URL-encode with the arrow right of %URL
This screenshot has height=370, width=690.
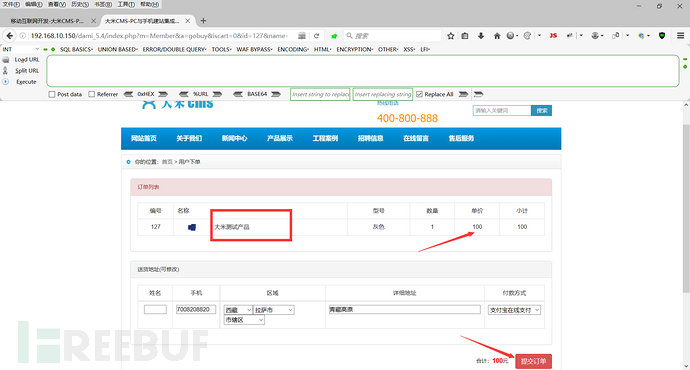coord(217,94)
